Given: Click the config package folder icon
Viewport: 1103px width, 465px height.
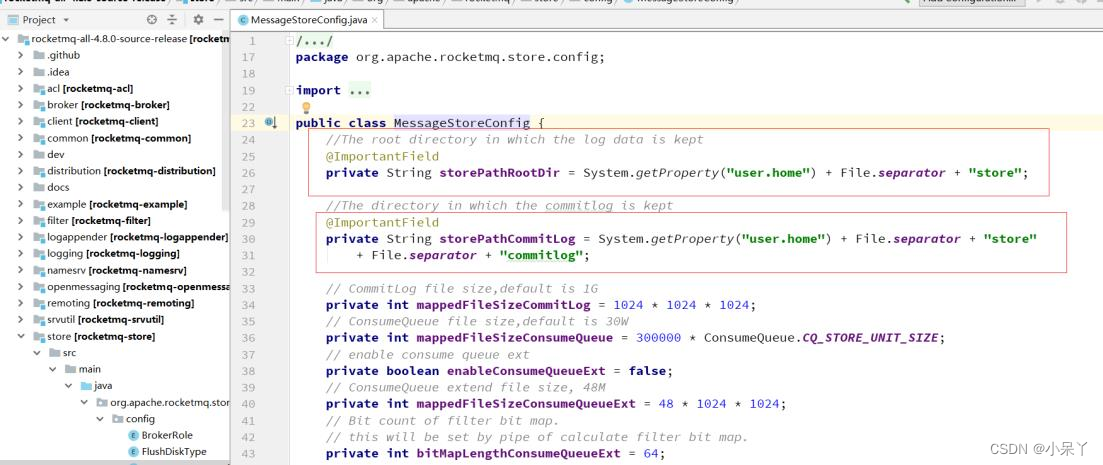Looking at the screenshot, I should click(117, 419).
